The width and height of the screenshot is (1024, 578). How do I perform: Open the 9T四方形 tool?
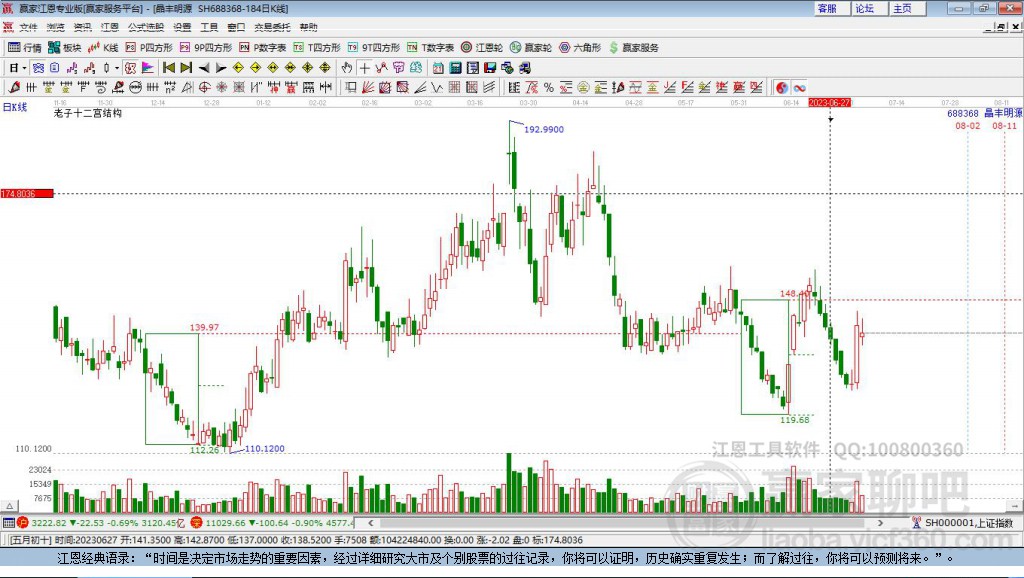click(x=373, y=47)
